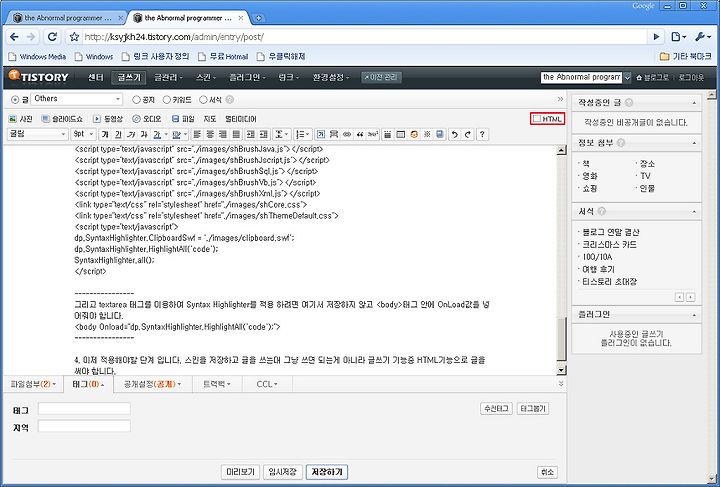Open the font color dropdown arrow

click(166, 134)
